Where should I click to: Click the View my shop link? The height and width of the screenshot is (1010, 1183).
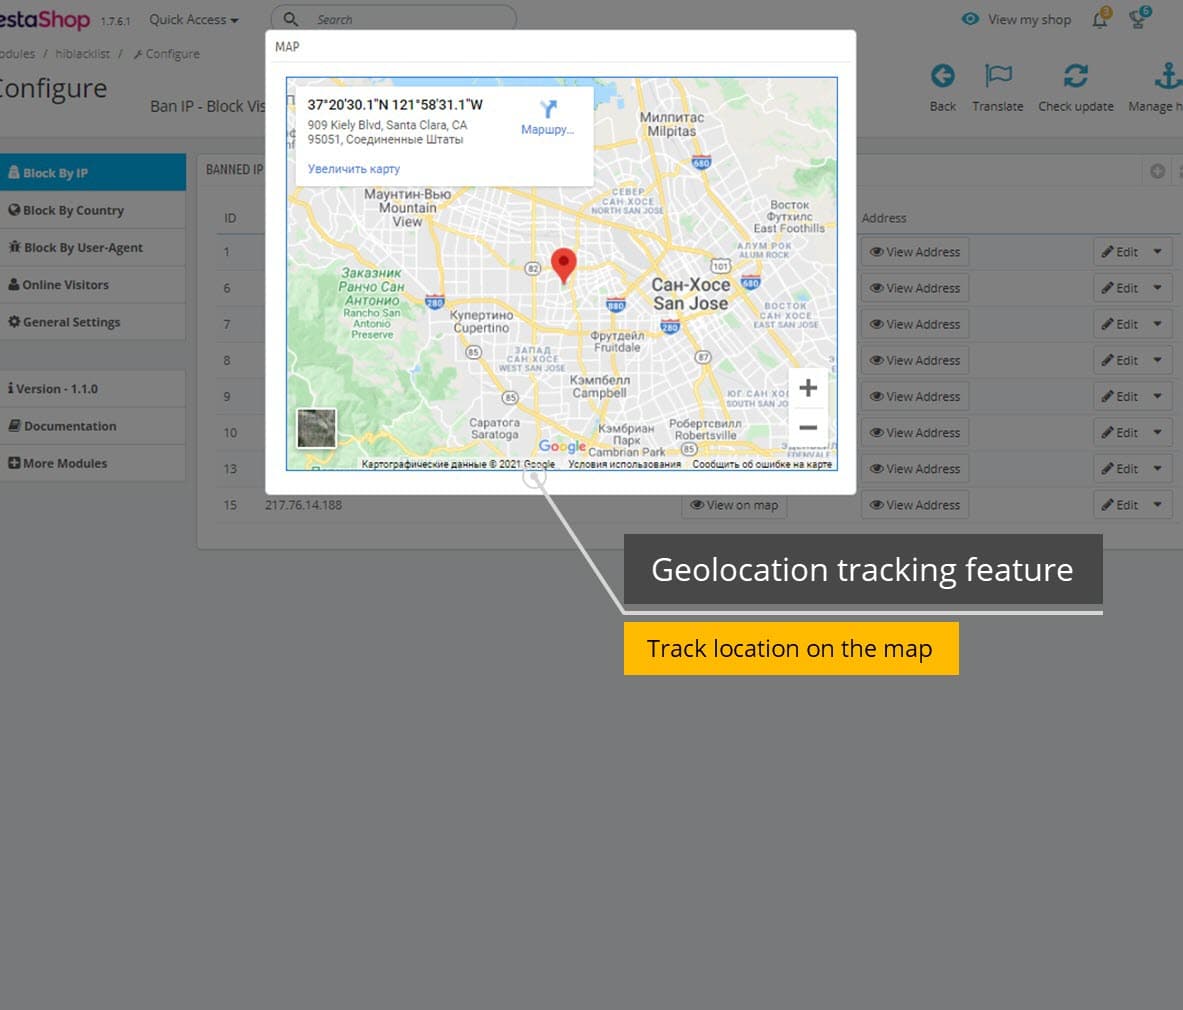tap(1016, 20)
